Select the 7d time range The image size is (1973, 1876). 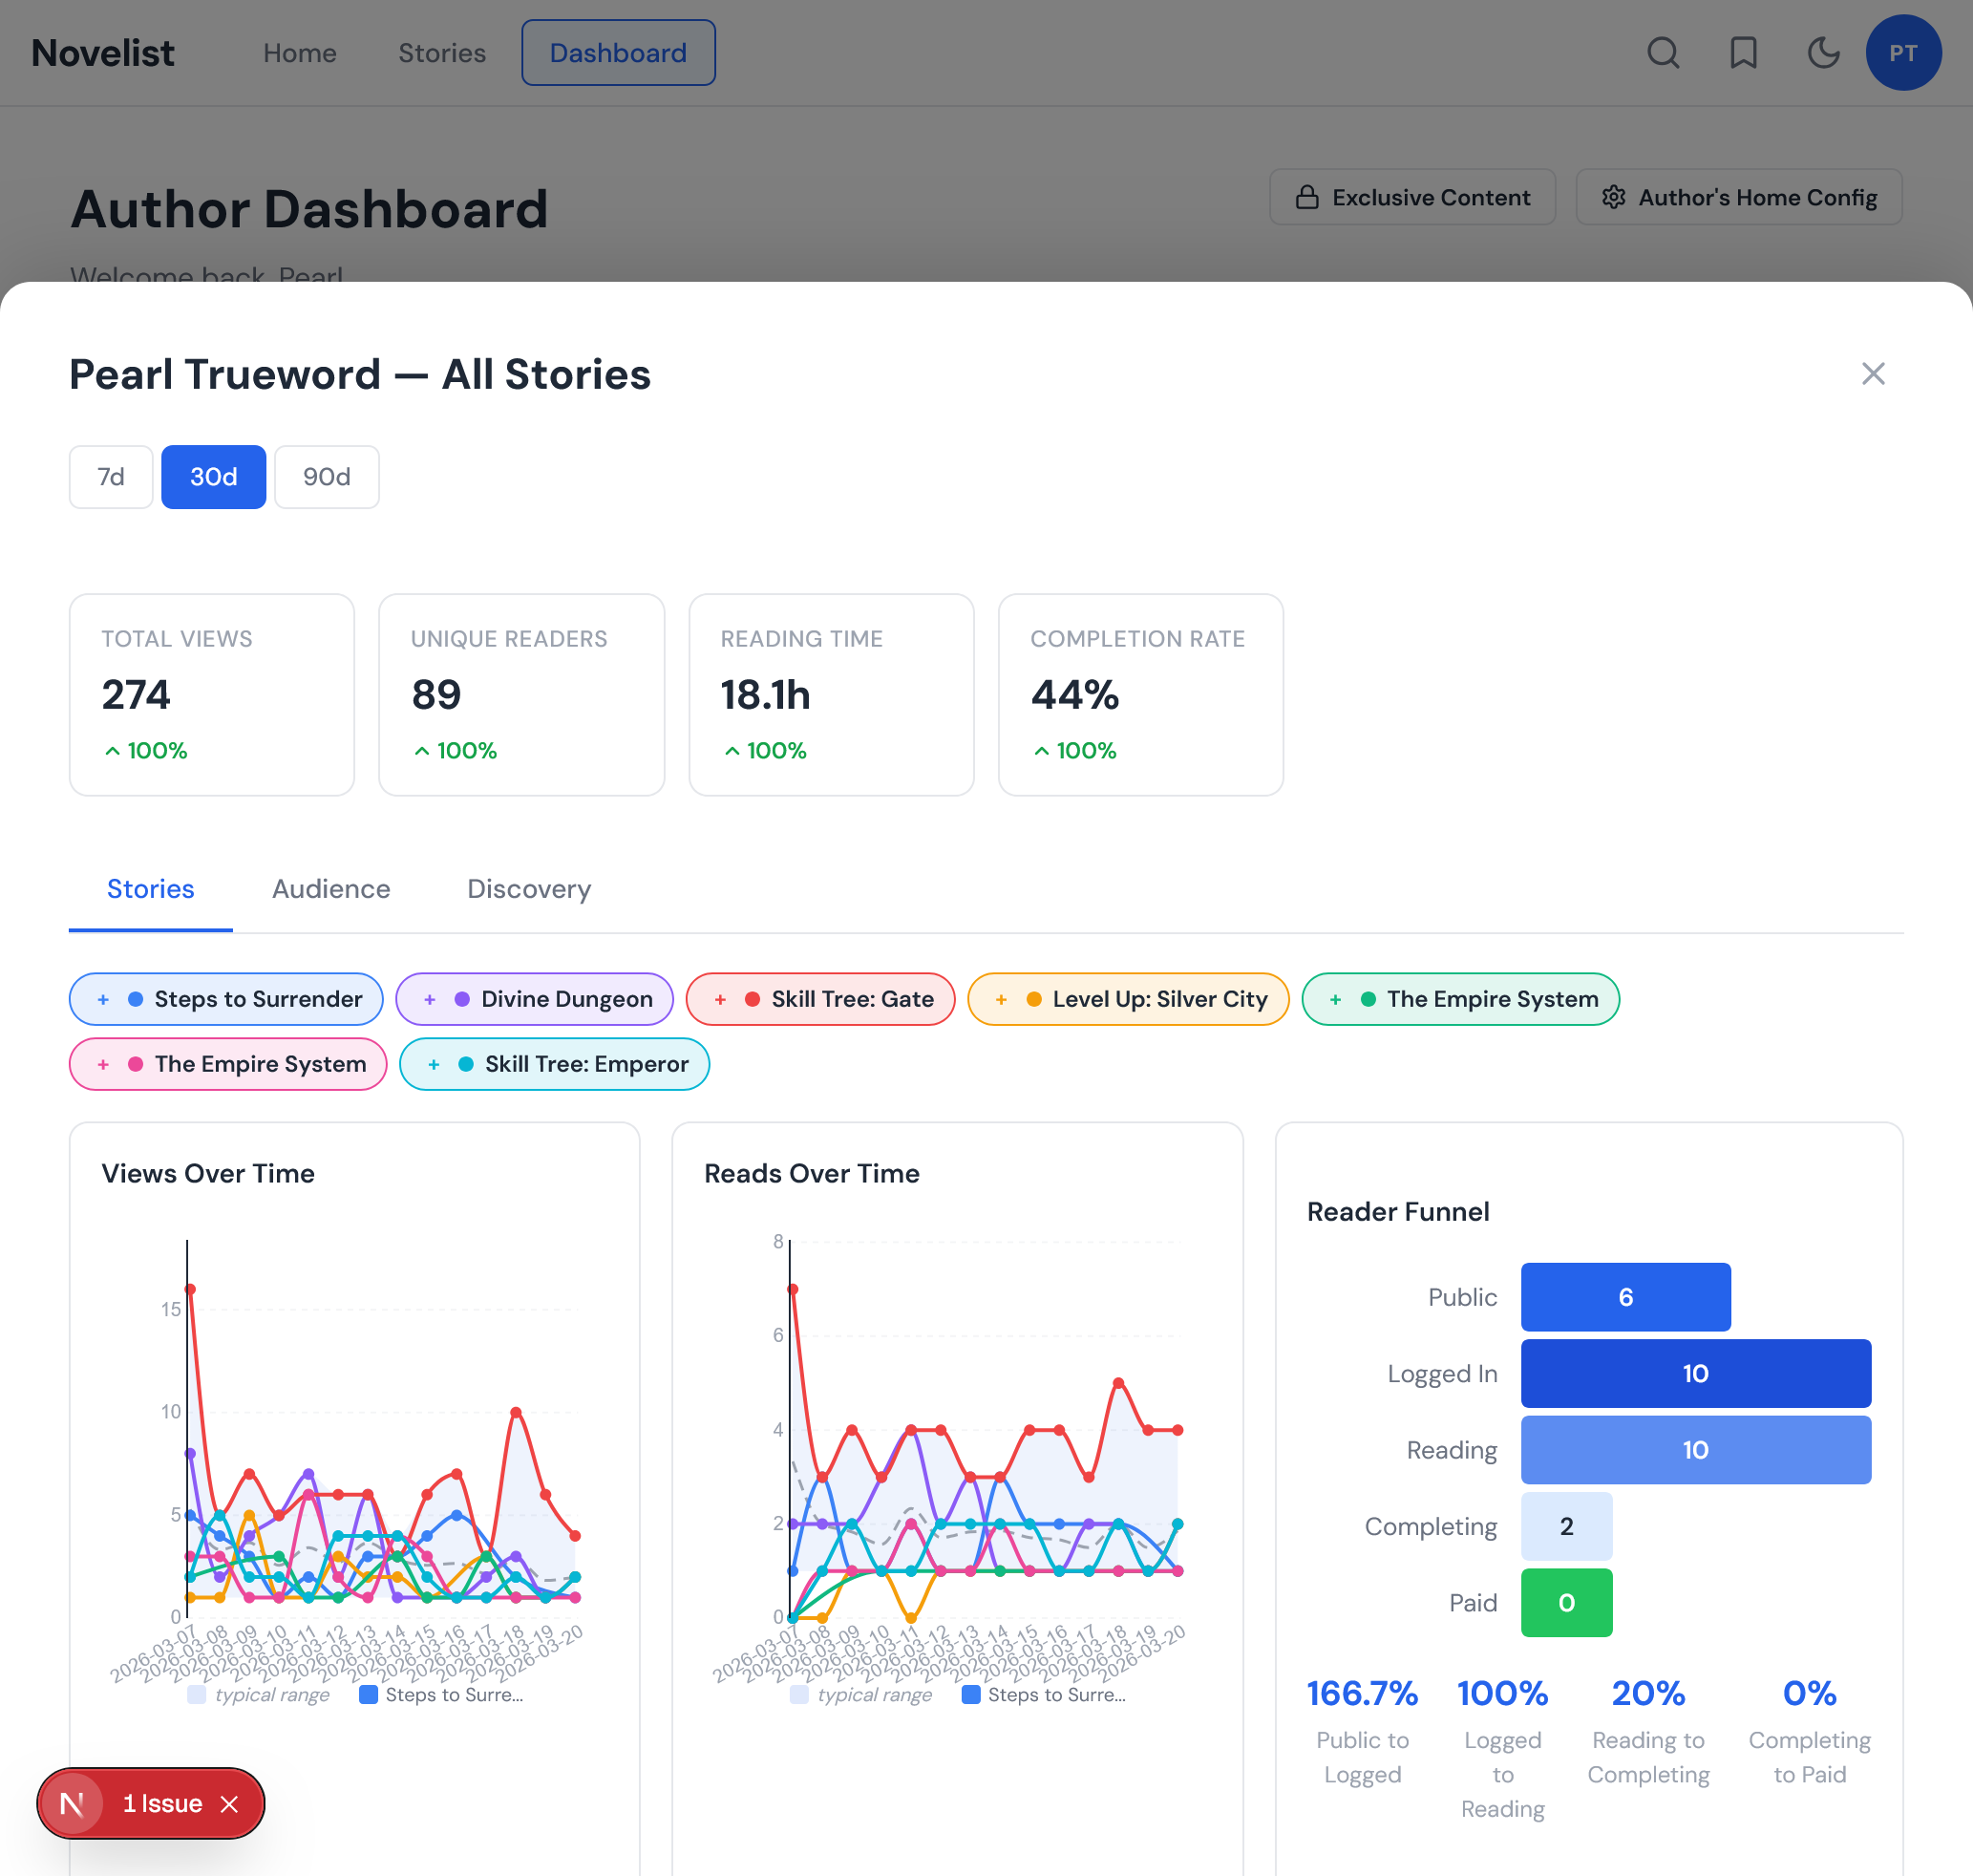110,477
